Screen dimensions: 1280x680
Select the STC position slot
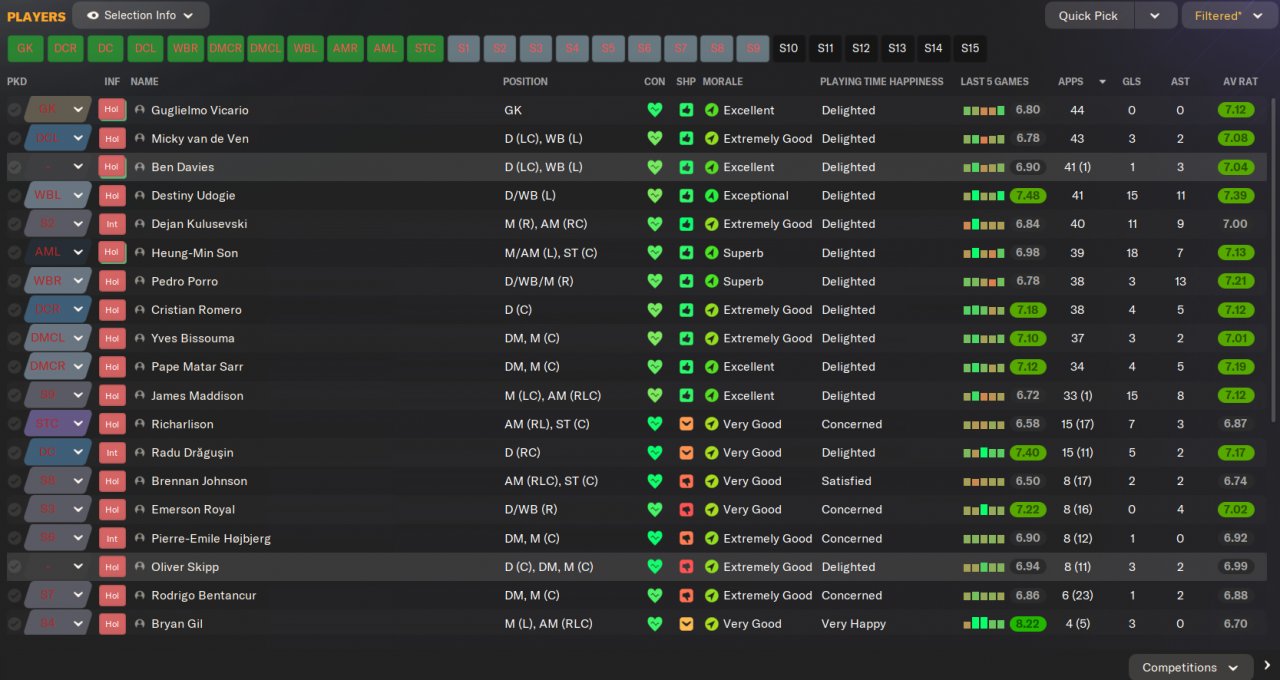(425, 48)
